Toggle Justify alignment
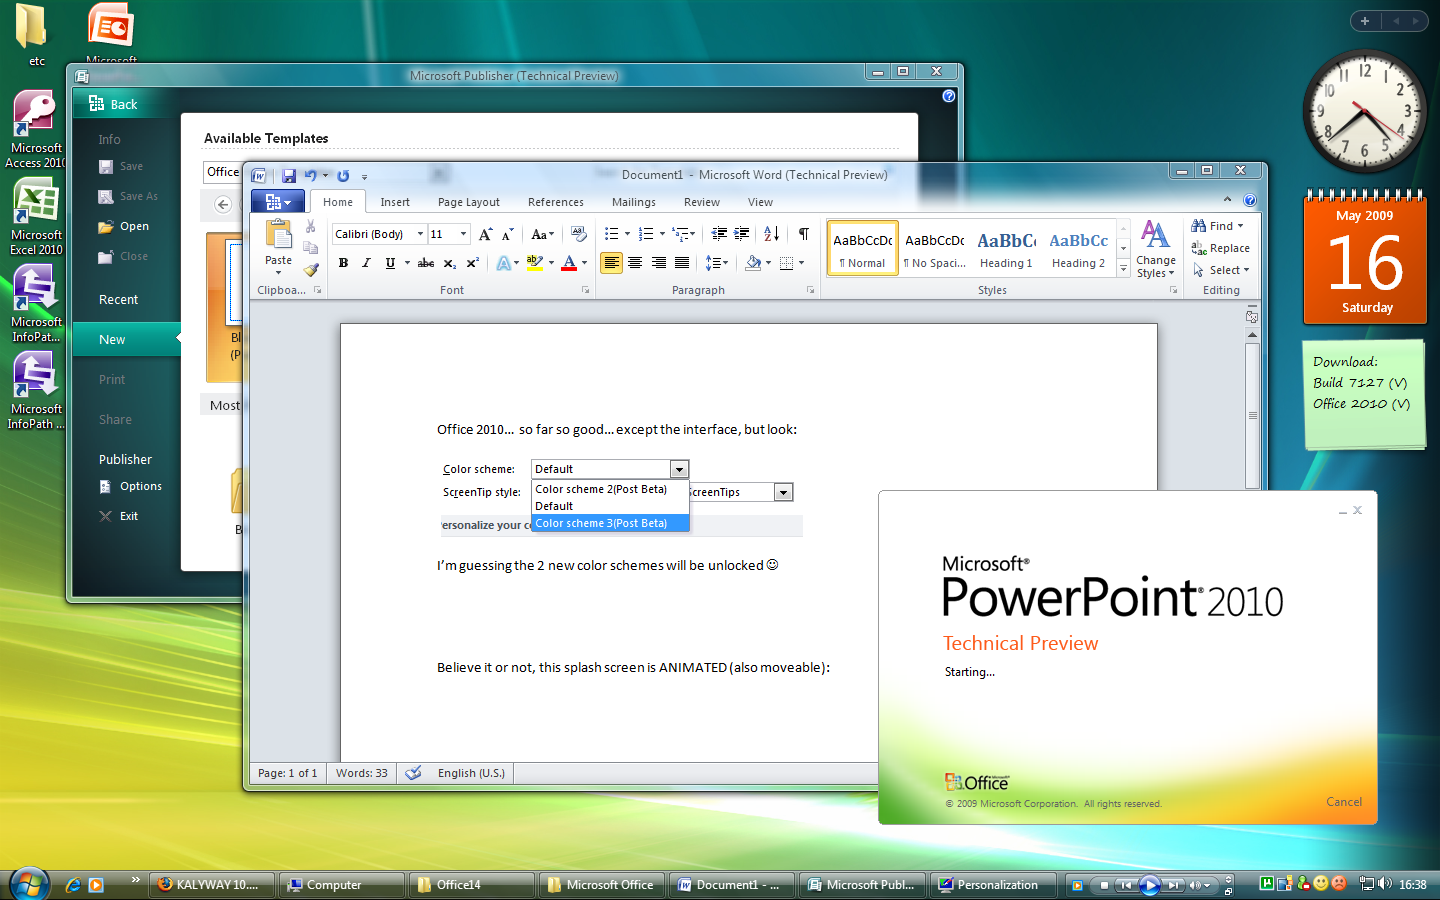The image size is (1440, 900). point(681,263)
